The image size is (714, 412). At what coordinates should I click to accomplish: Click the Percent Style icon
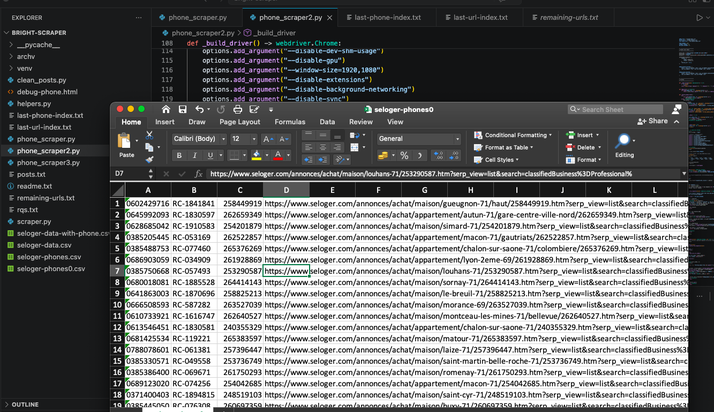pyautogui.click(x=404, y=156)
